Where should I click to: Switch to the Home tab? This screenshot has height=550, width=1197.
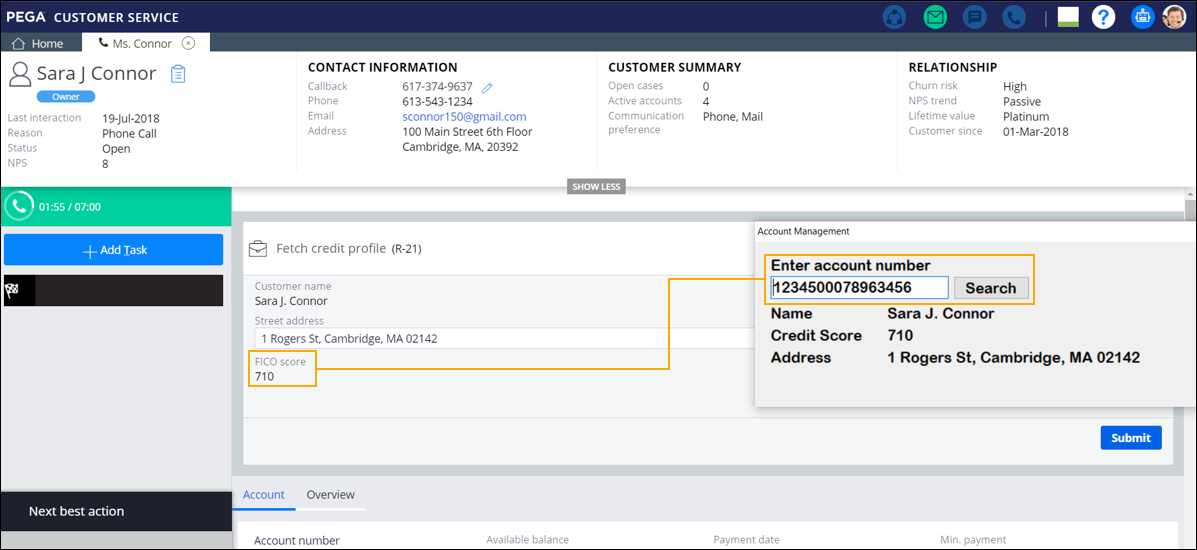click(38, 44)
